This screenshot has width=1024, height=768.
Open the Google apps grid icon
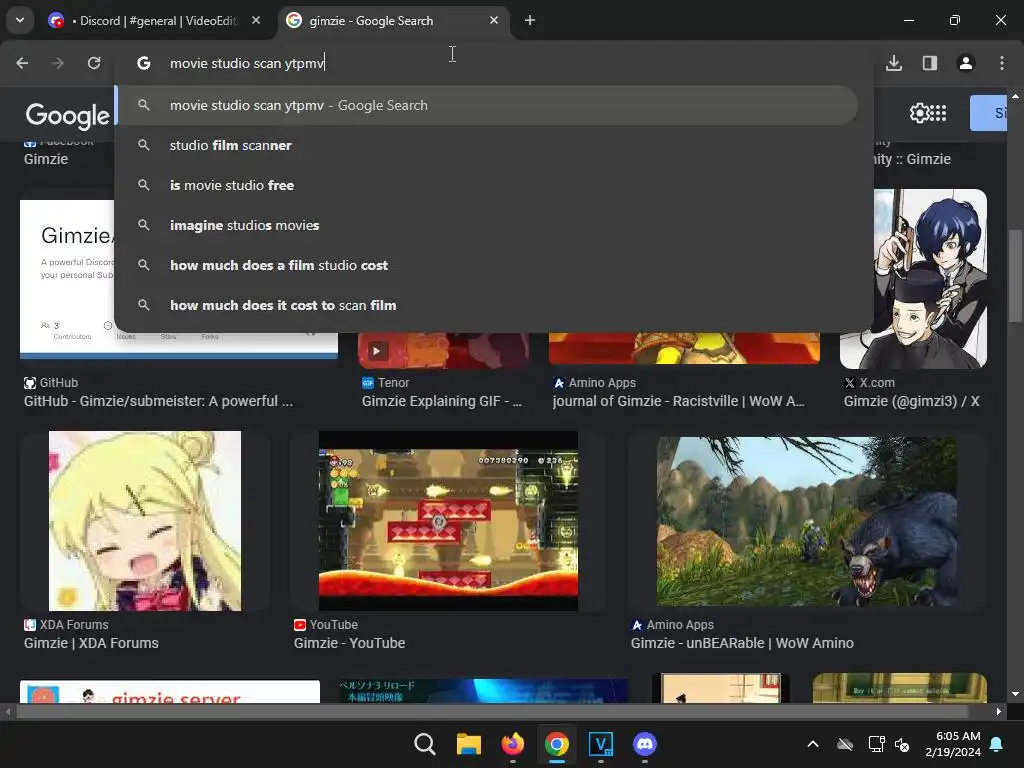click(x=938, y=113)
